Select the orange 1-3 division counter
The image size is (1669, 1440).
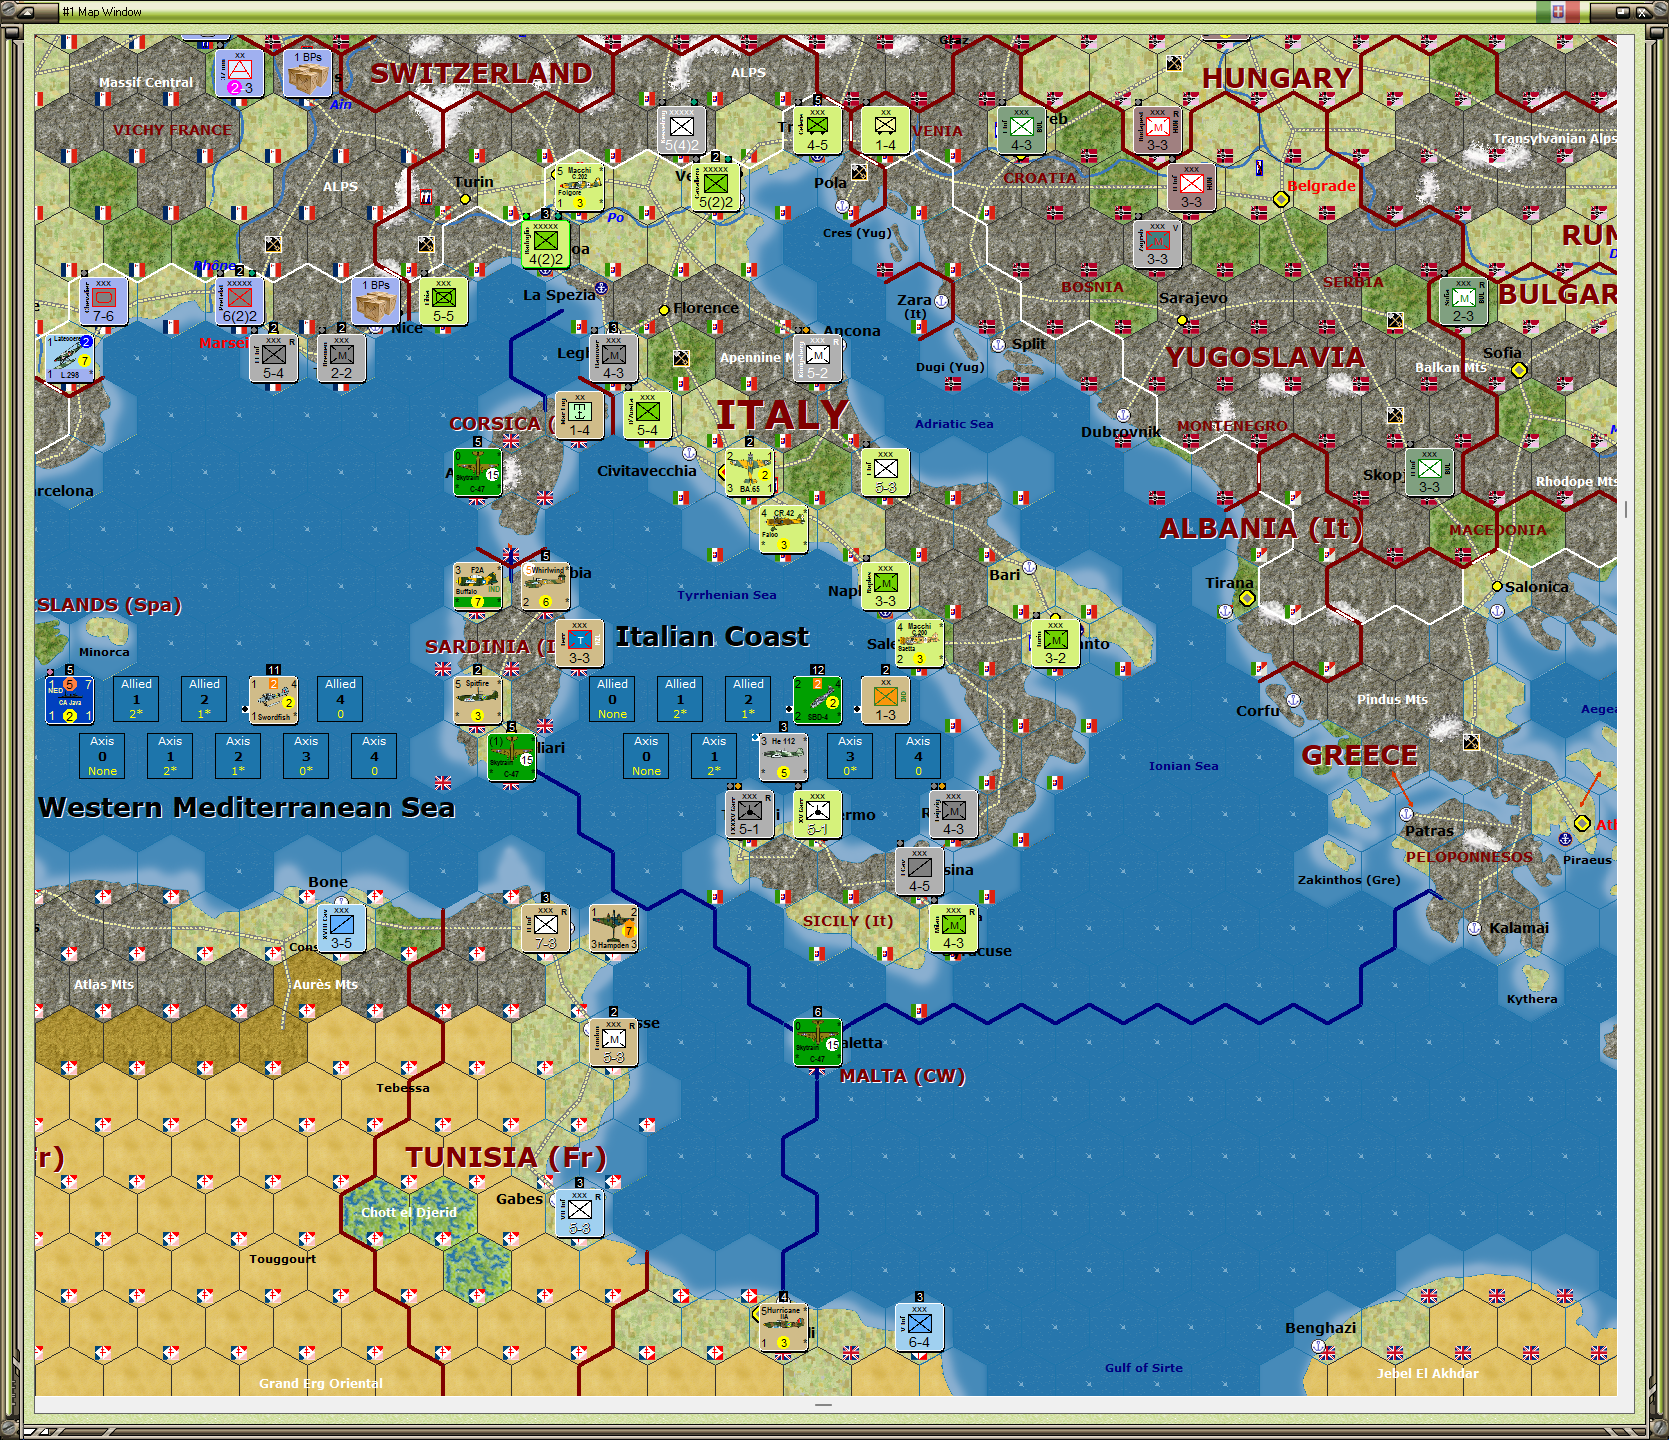tap(885, 700)
